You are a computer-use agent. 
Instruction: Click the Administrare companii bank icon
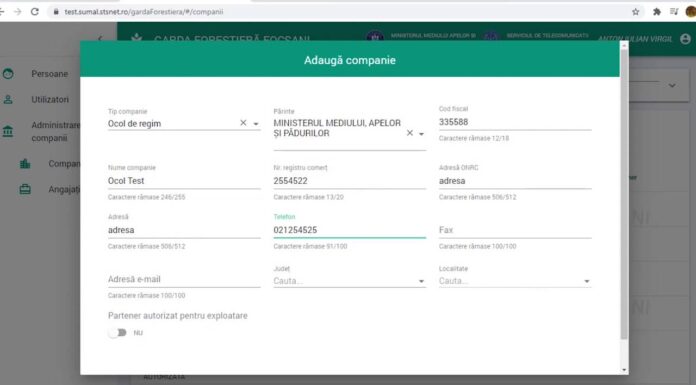pyautogui.click(x=8, y=131)
